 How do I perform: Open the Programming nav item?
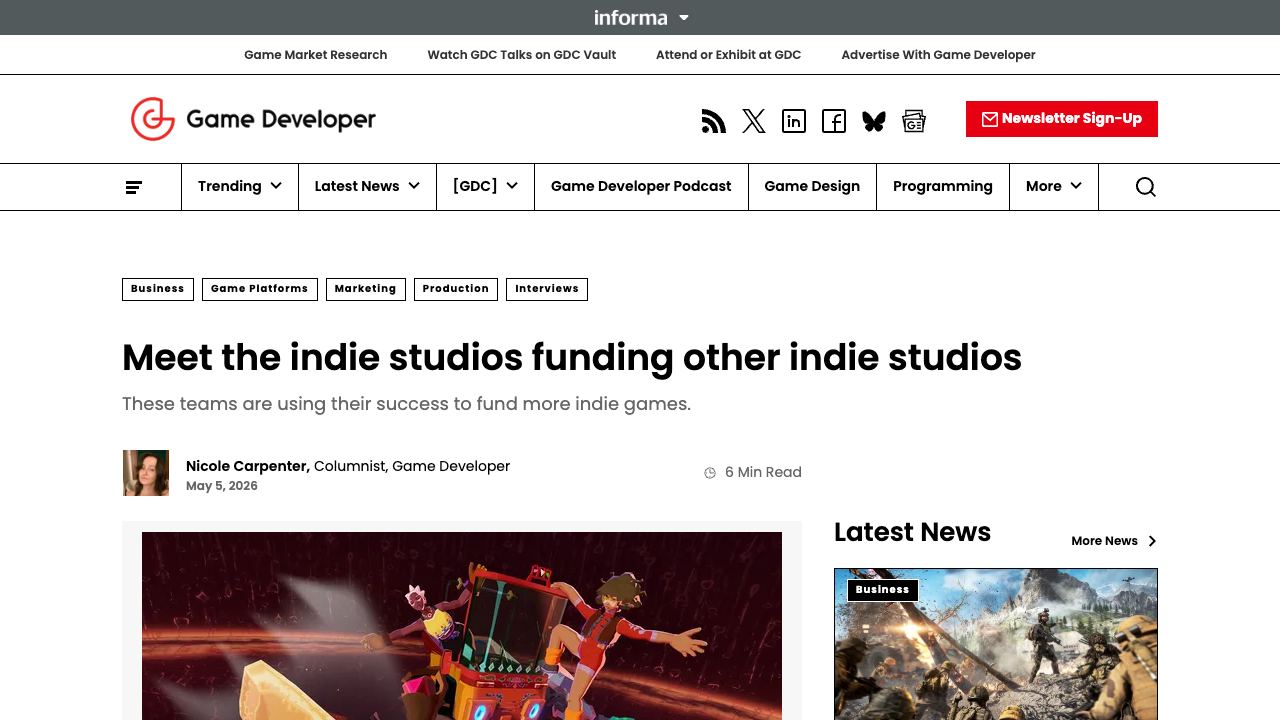click(x=943, y=187)
